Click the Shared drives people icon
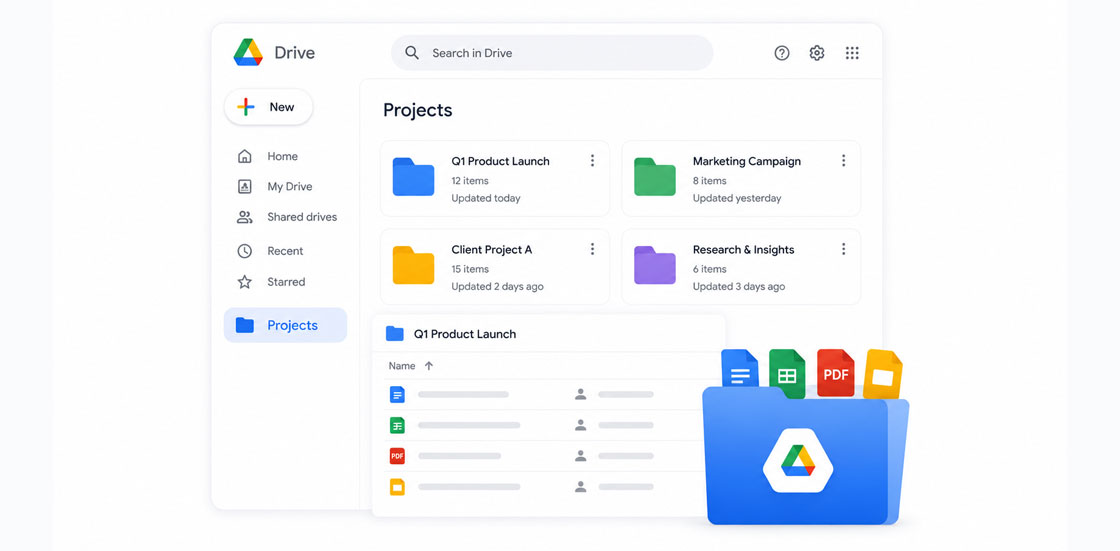Image resolution: width=1120 pixels, height=551 pixels. coord(244,217)
